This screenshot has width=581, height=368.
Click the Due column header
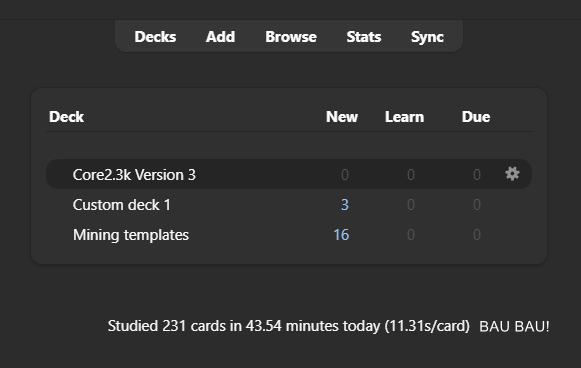click(x=476, y=117)
